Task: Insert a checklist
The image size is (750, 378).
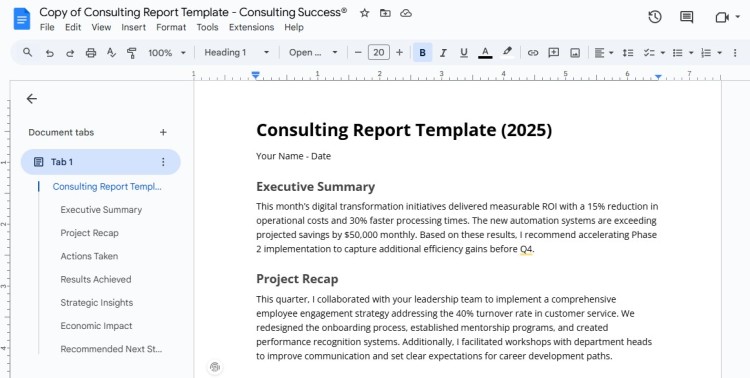Action: point(649,53)
